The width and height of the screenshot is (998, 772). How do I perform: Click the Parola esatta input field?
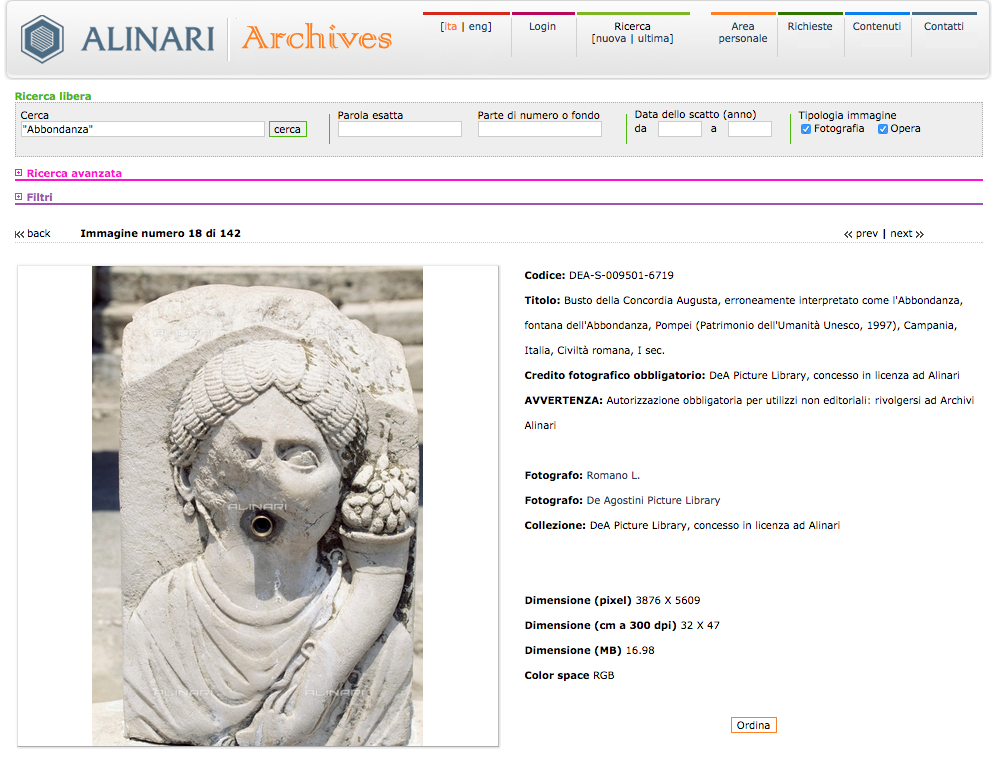(399, 129)
